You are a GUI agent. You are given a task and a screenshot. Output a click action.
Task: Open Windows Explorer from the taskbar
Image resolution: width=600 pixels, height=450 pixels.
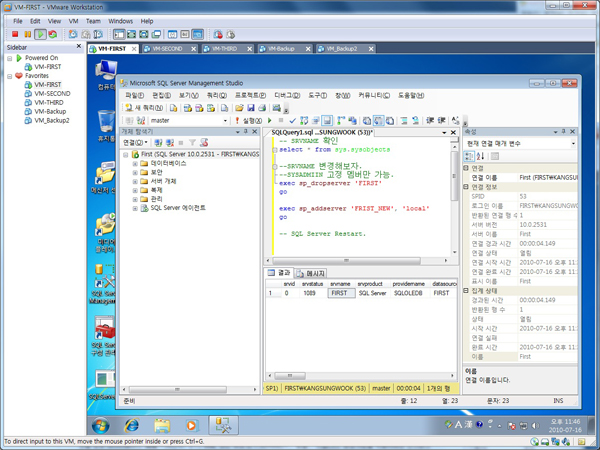point(162,426)
